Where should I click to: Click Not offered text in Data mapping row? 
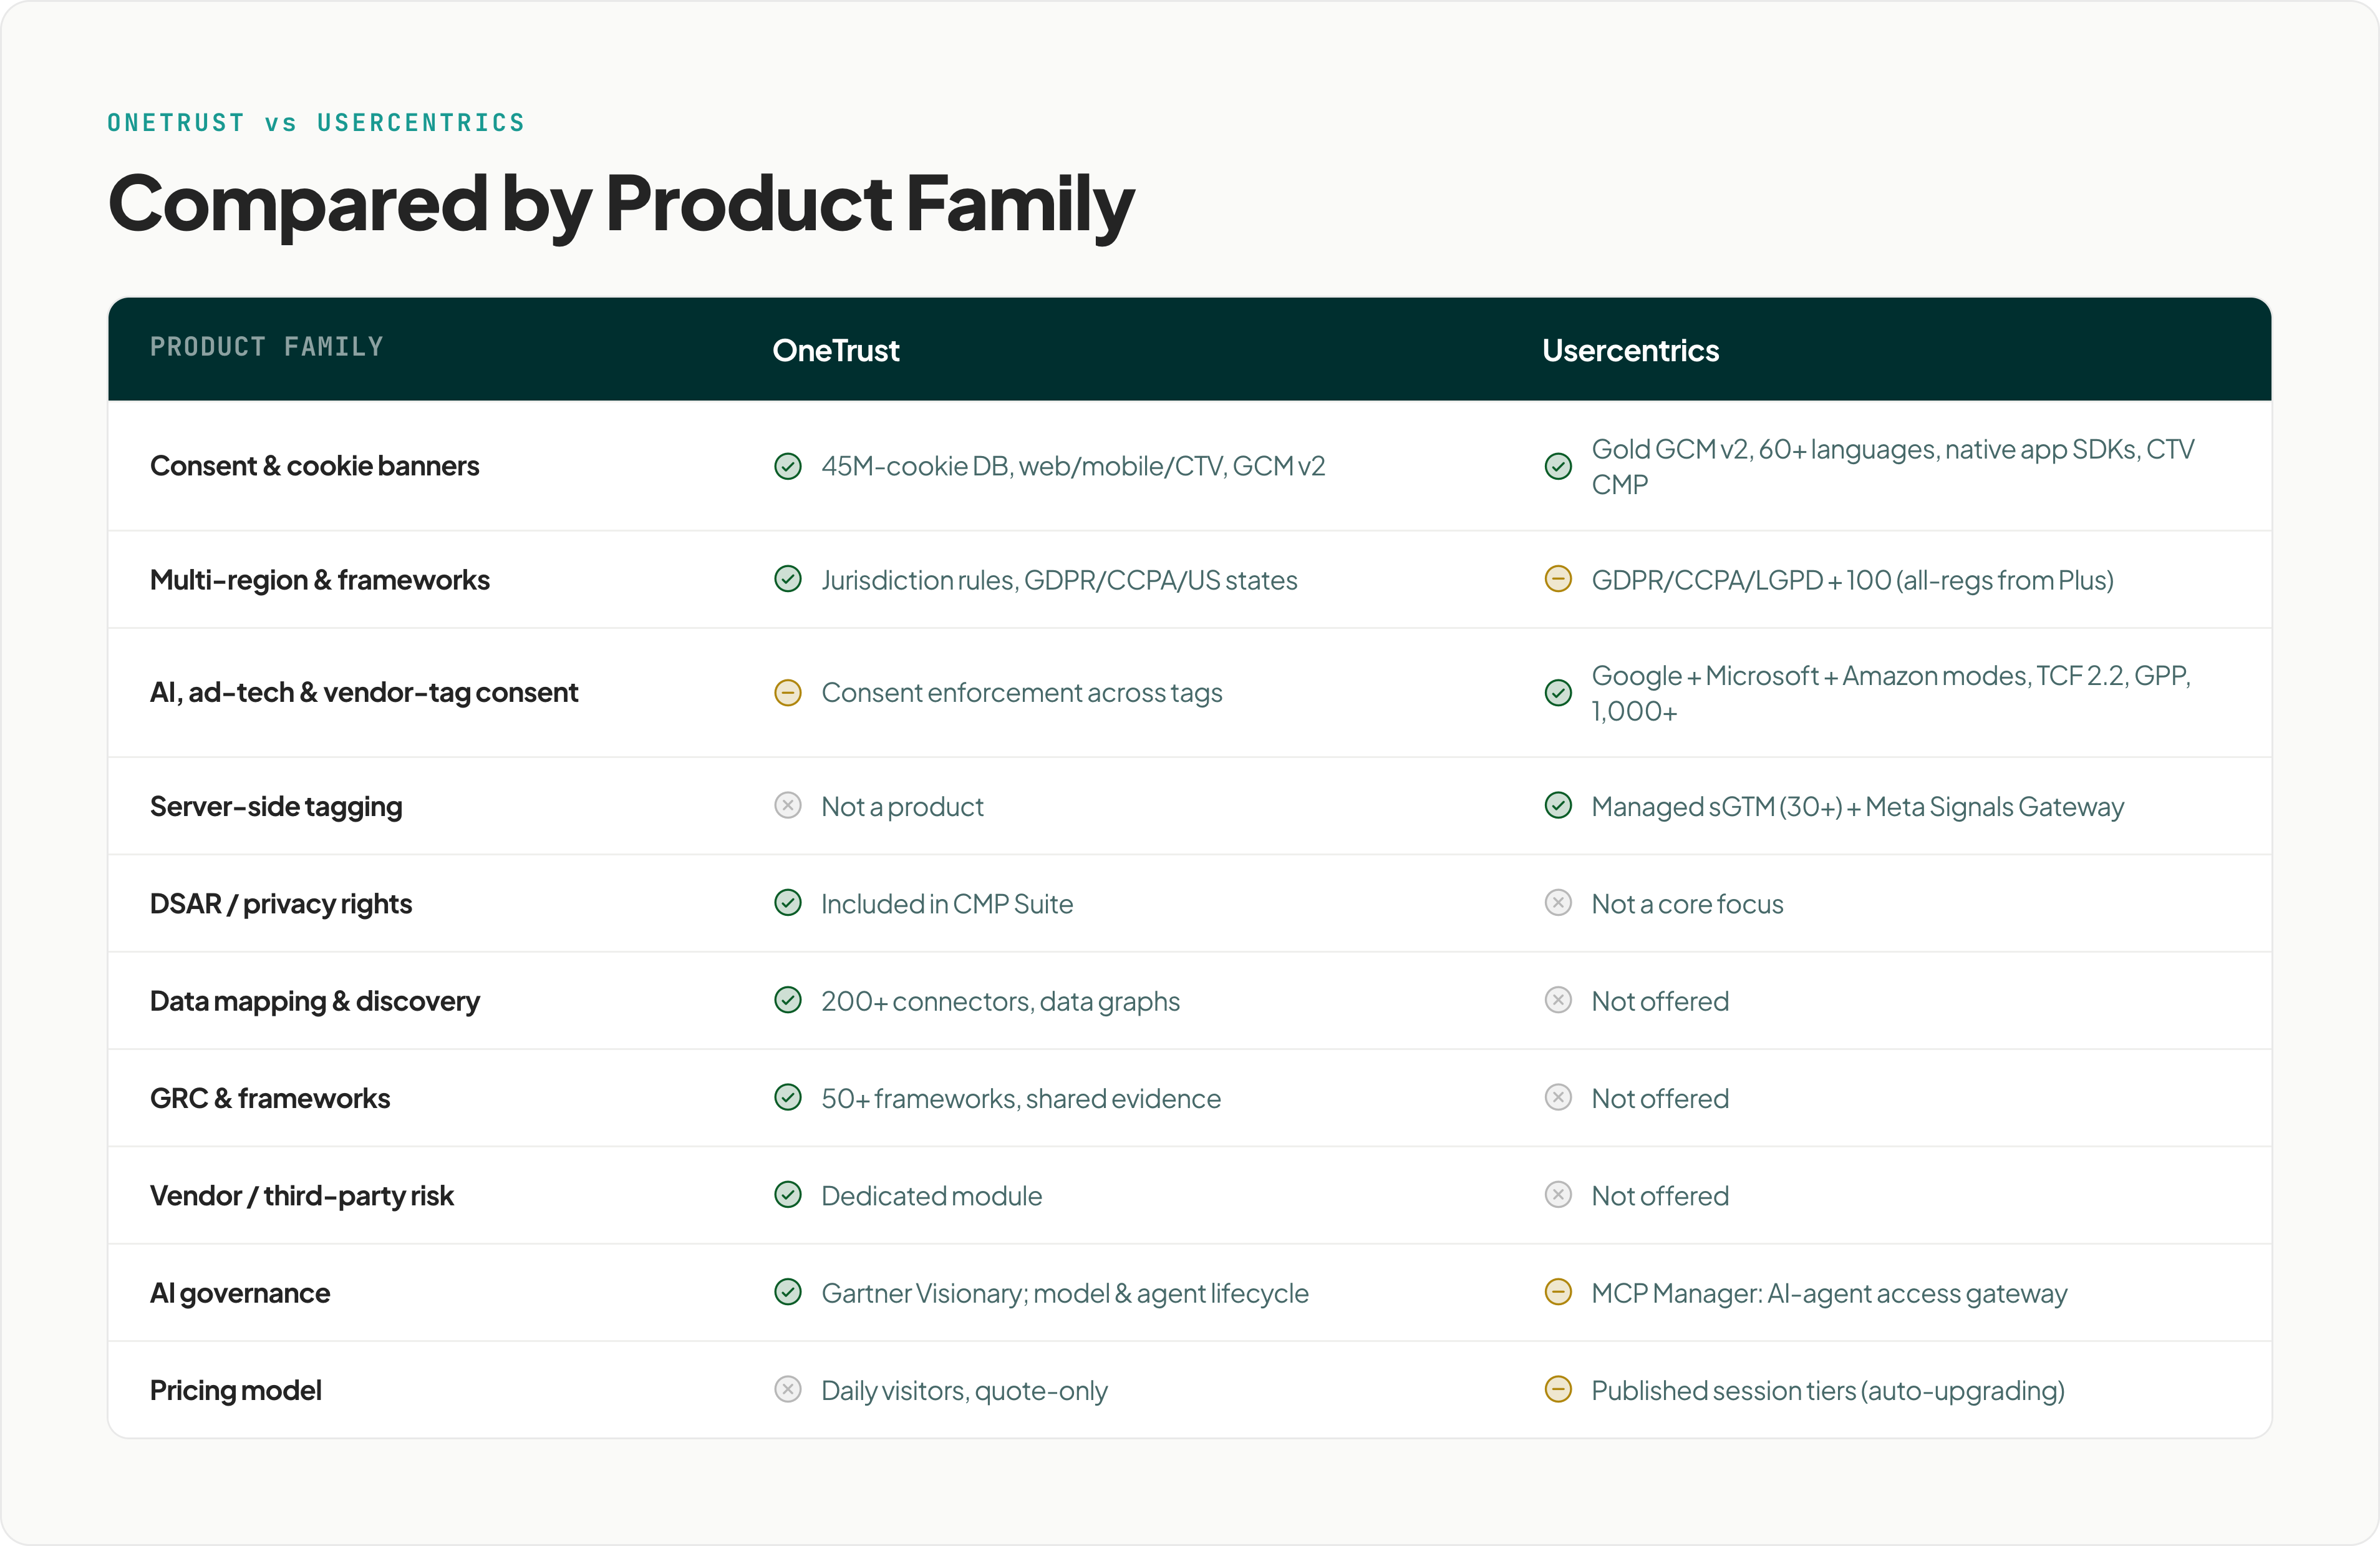1660,1001
